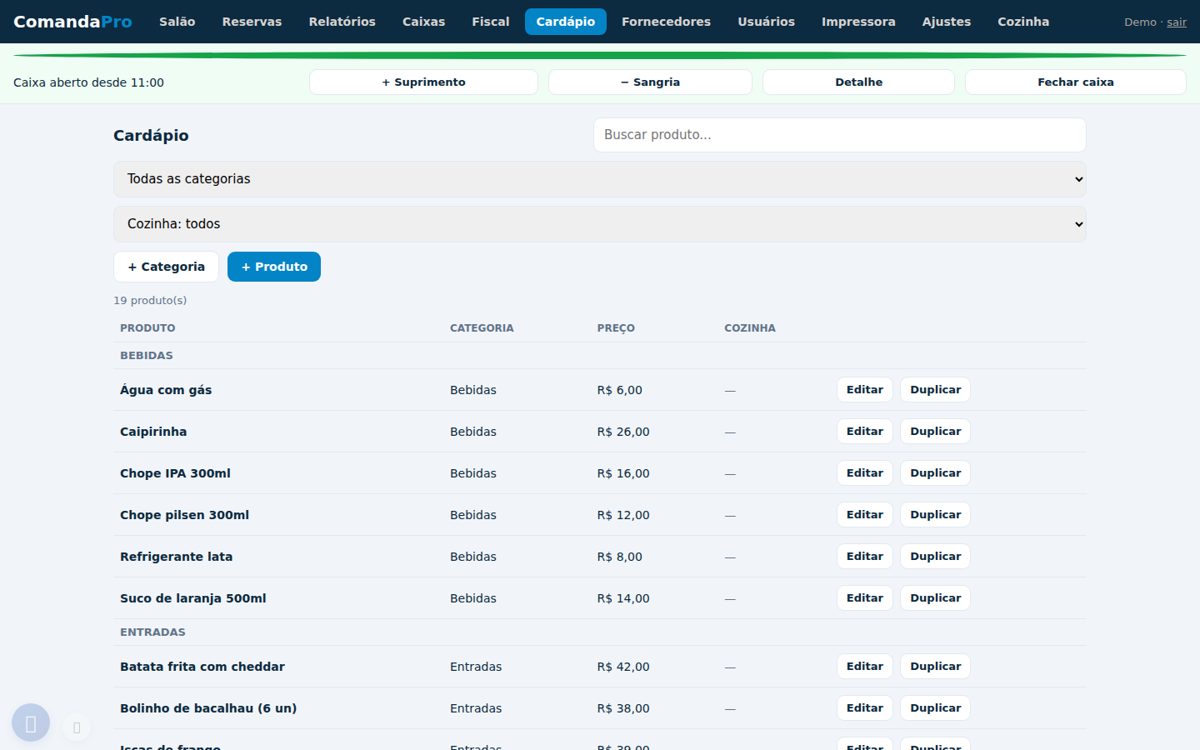Image resolution: width=1200 pixels, height=750 pixels.
Task: Edit the Batata frita com cheddar item
Action: 865,667
